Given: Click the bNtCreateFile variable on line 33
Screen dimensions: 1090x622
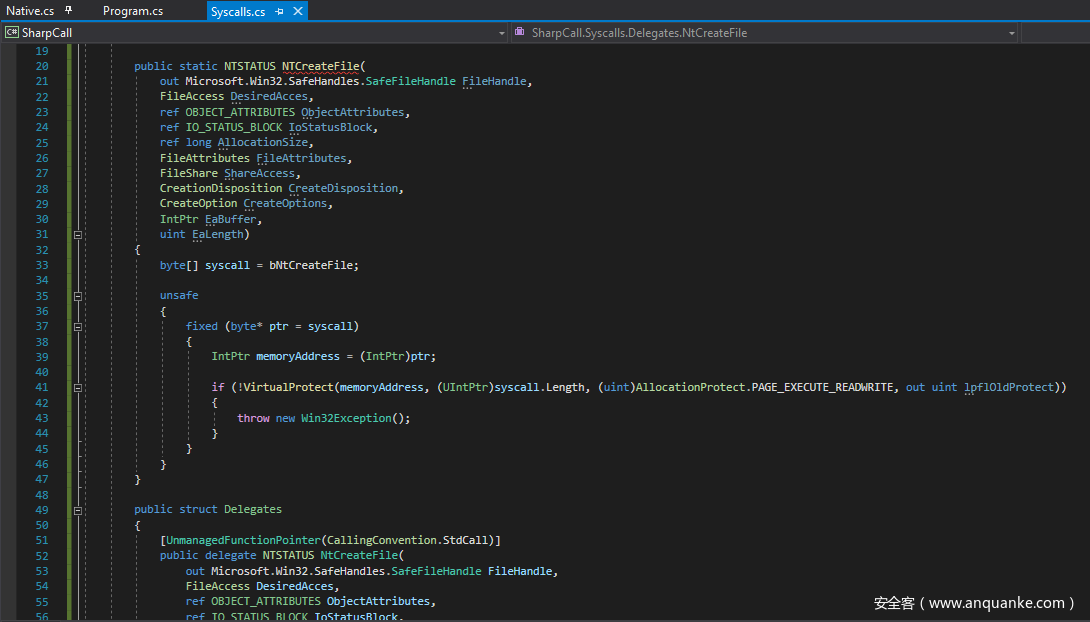Looking at the screenshot, I should click(x=312, y=265).
